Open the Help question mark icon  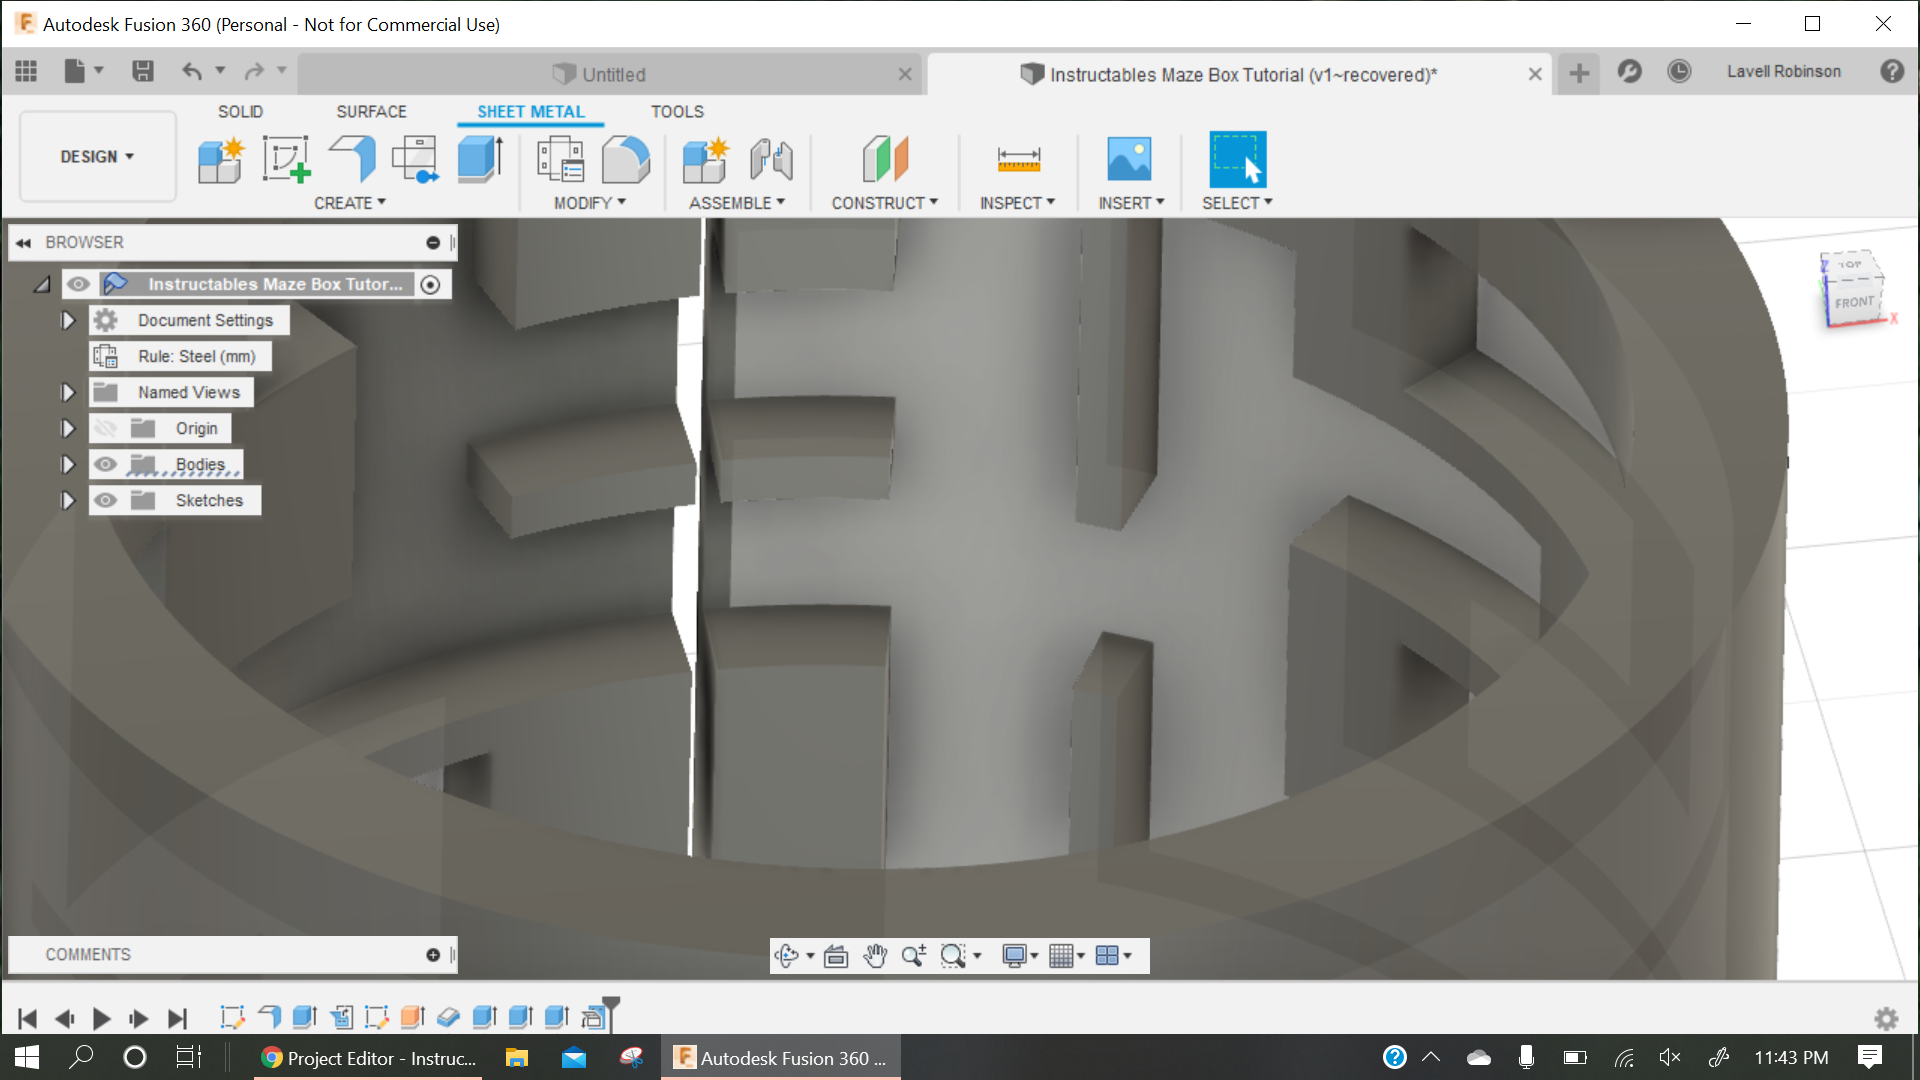tap(1892, 71)
